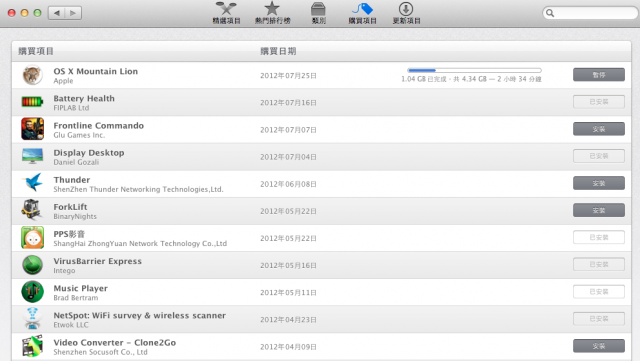The width and height of the screenshot is (640, 361).
Task: Click the OS X Mountain Lion icon
Action: [32, 75]
